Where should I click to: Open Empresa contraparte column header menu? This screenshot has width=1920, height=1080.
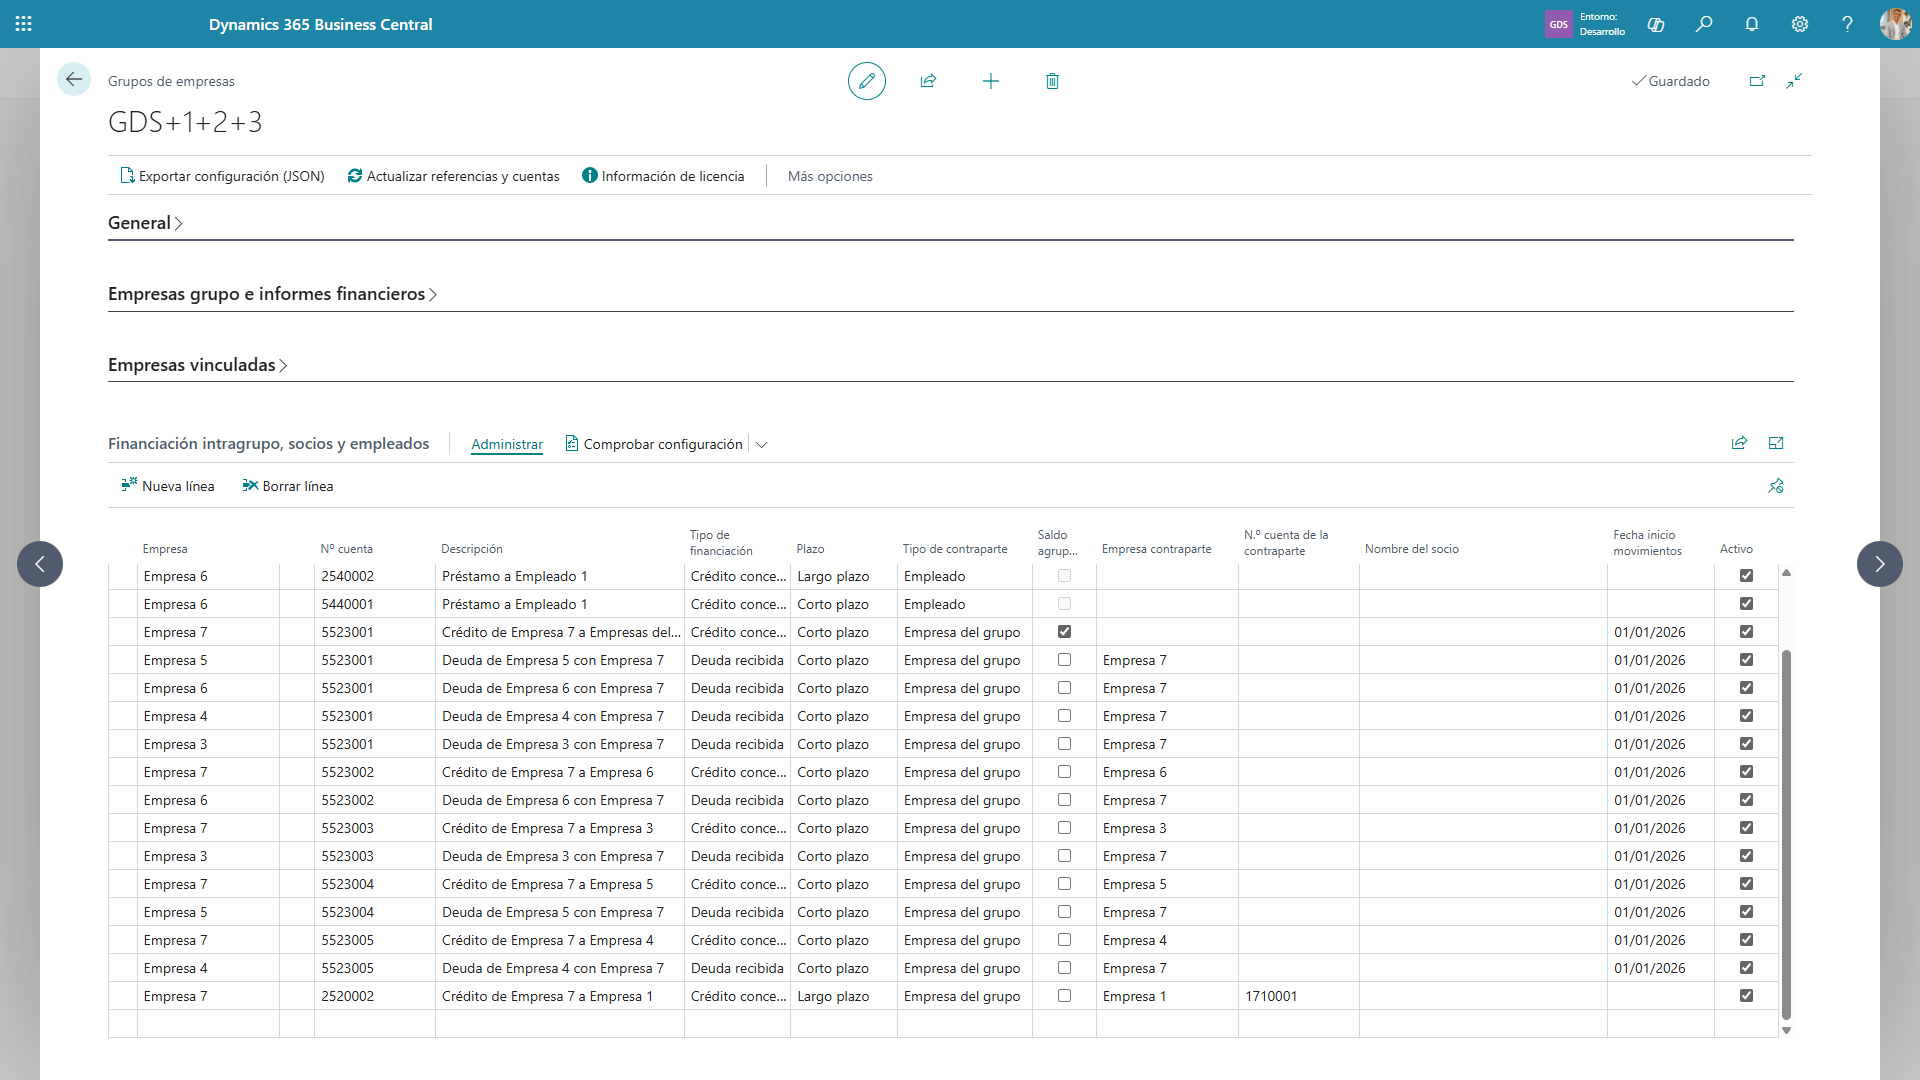[x=1156, y=549]
